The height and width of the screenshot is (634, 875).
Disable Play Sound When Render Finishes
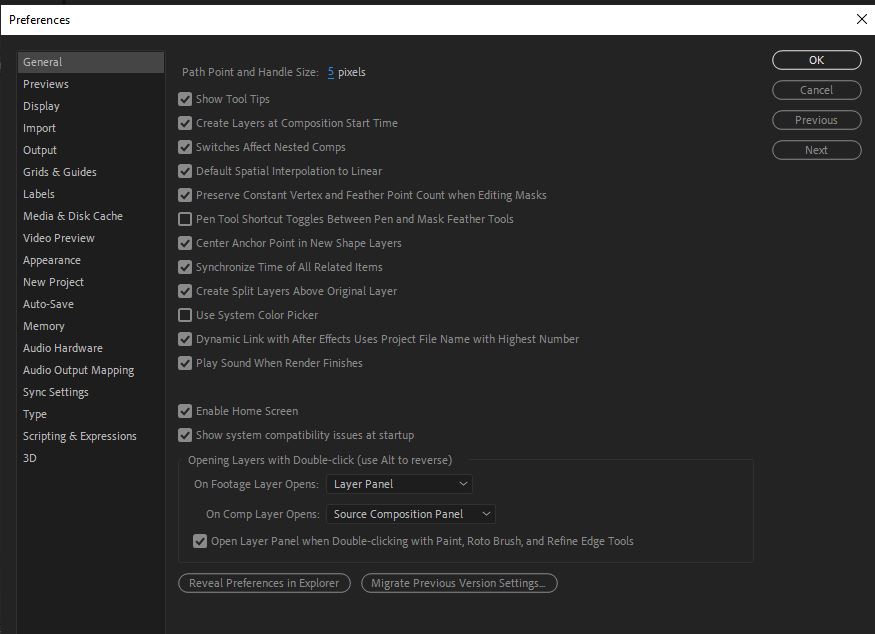pos(185,363)
